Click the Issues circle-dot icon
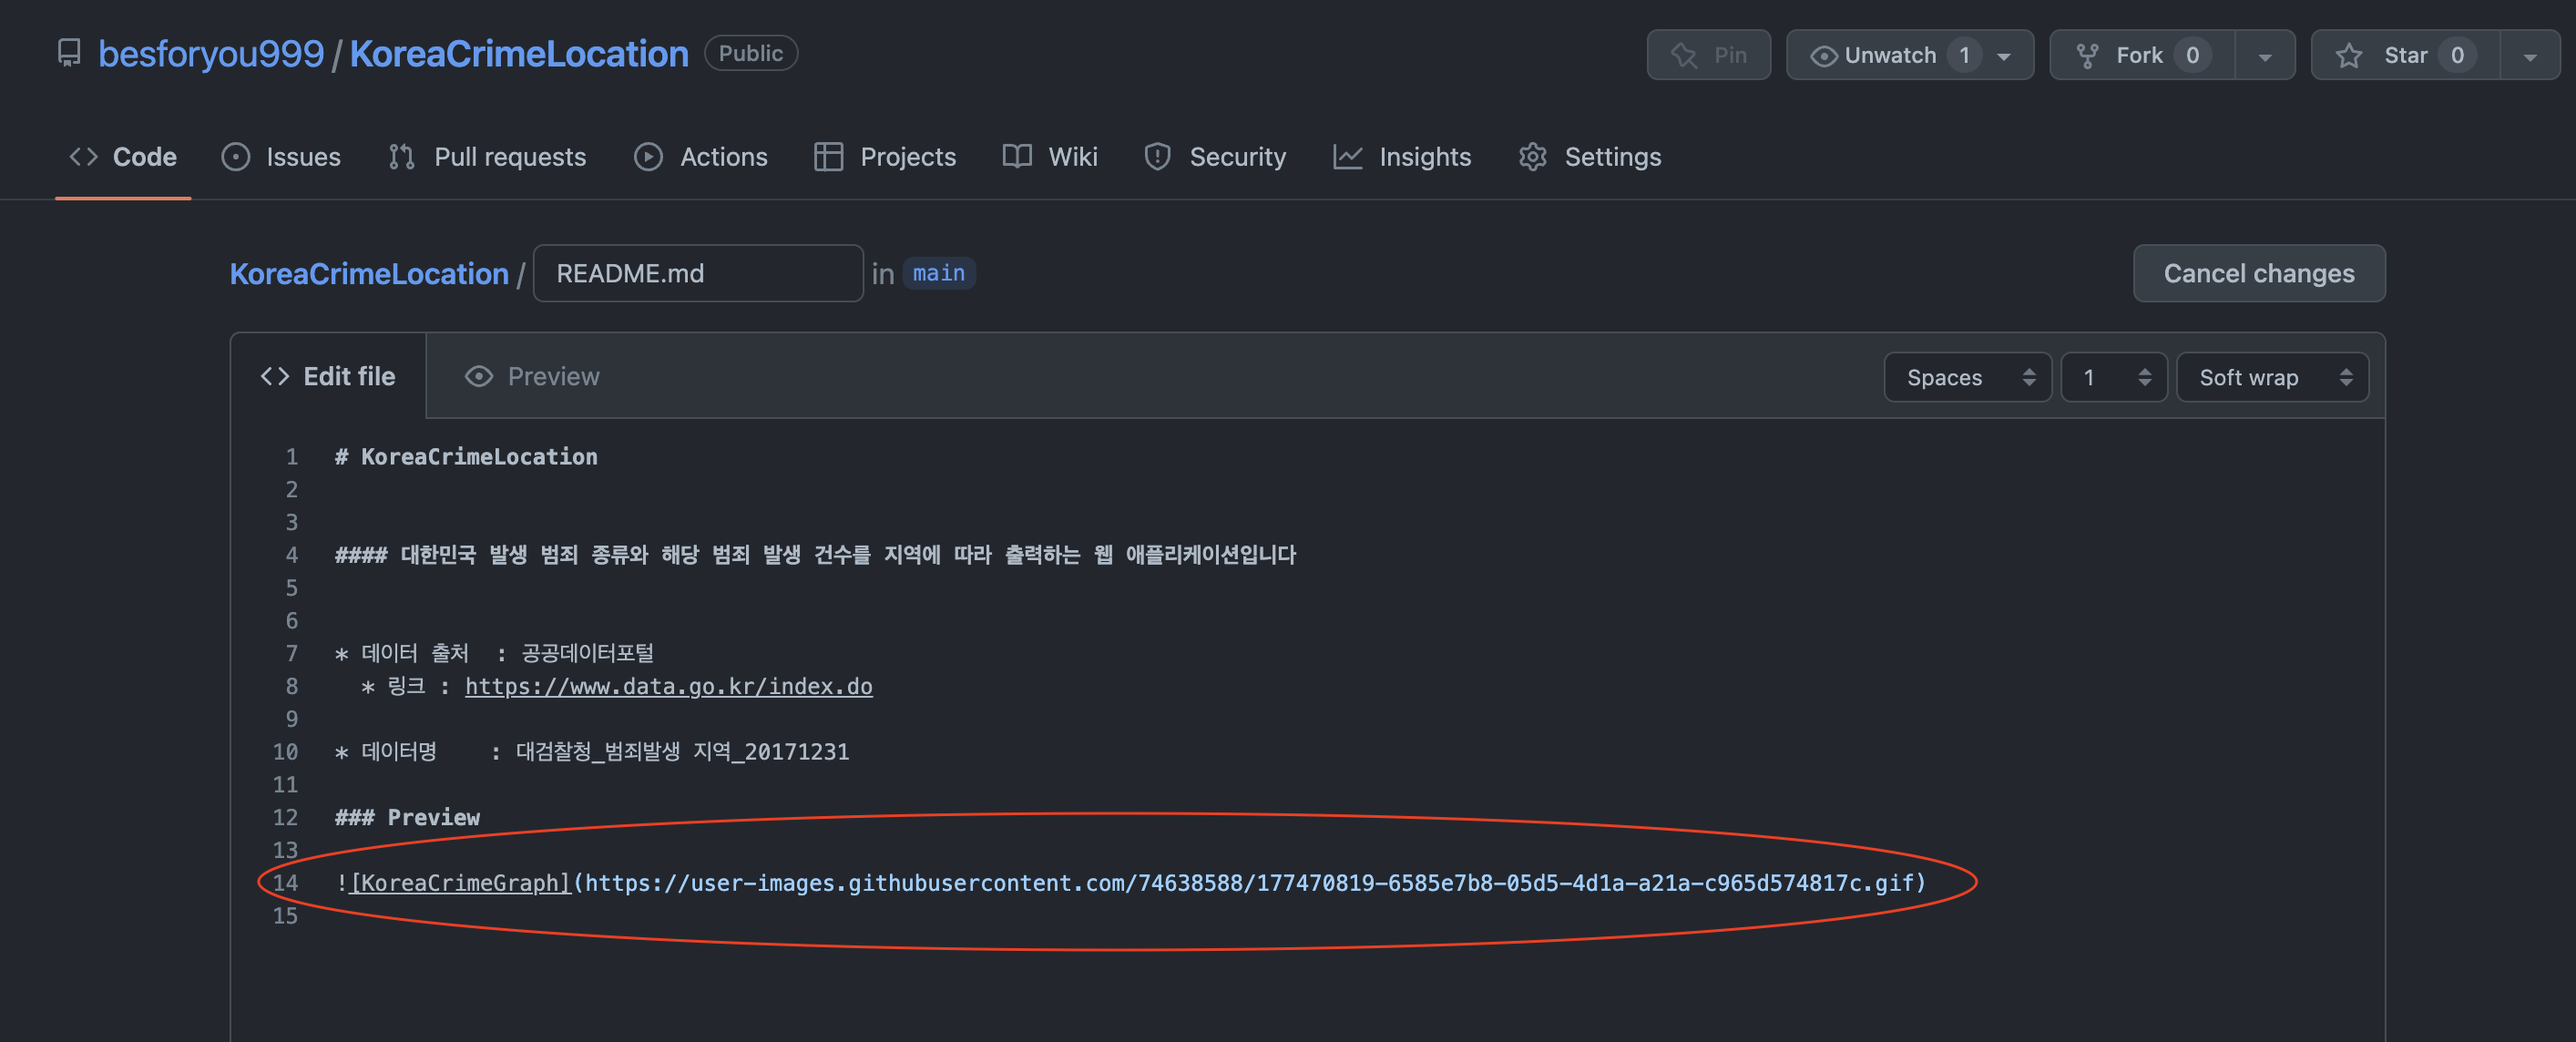Viewport: 2576px width, 1042px height. (x=236, y=157)
